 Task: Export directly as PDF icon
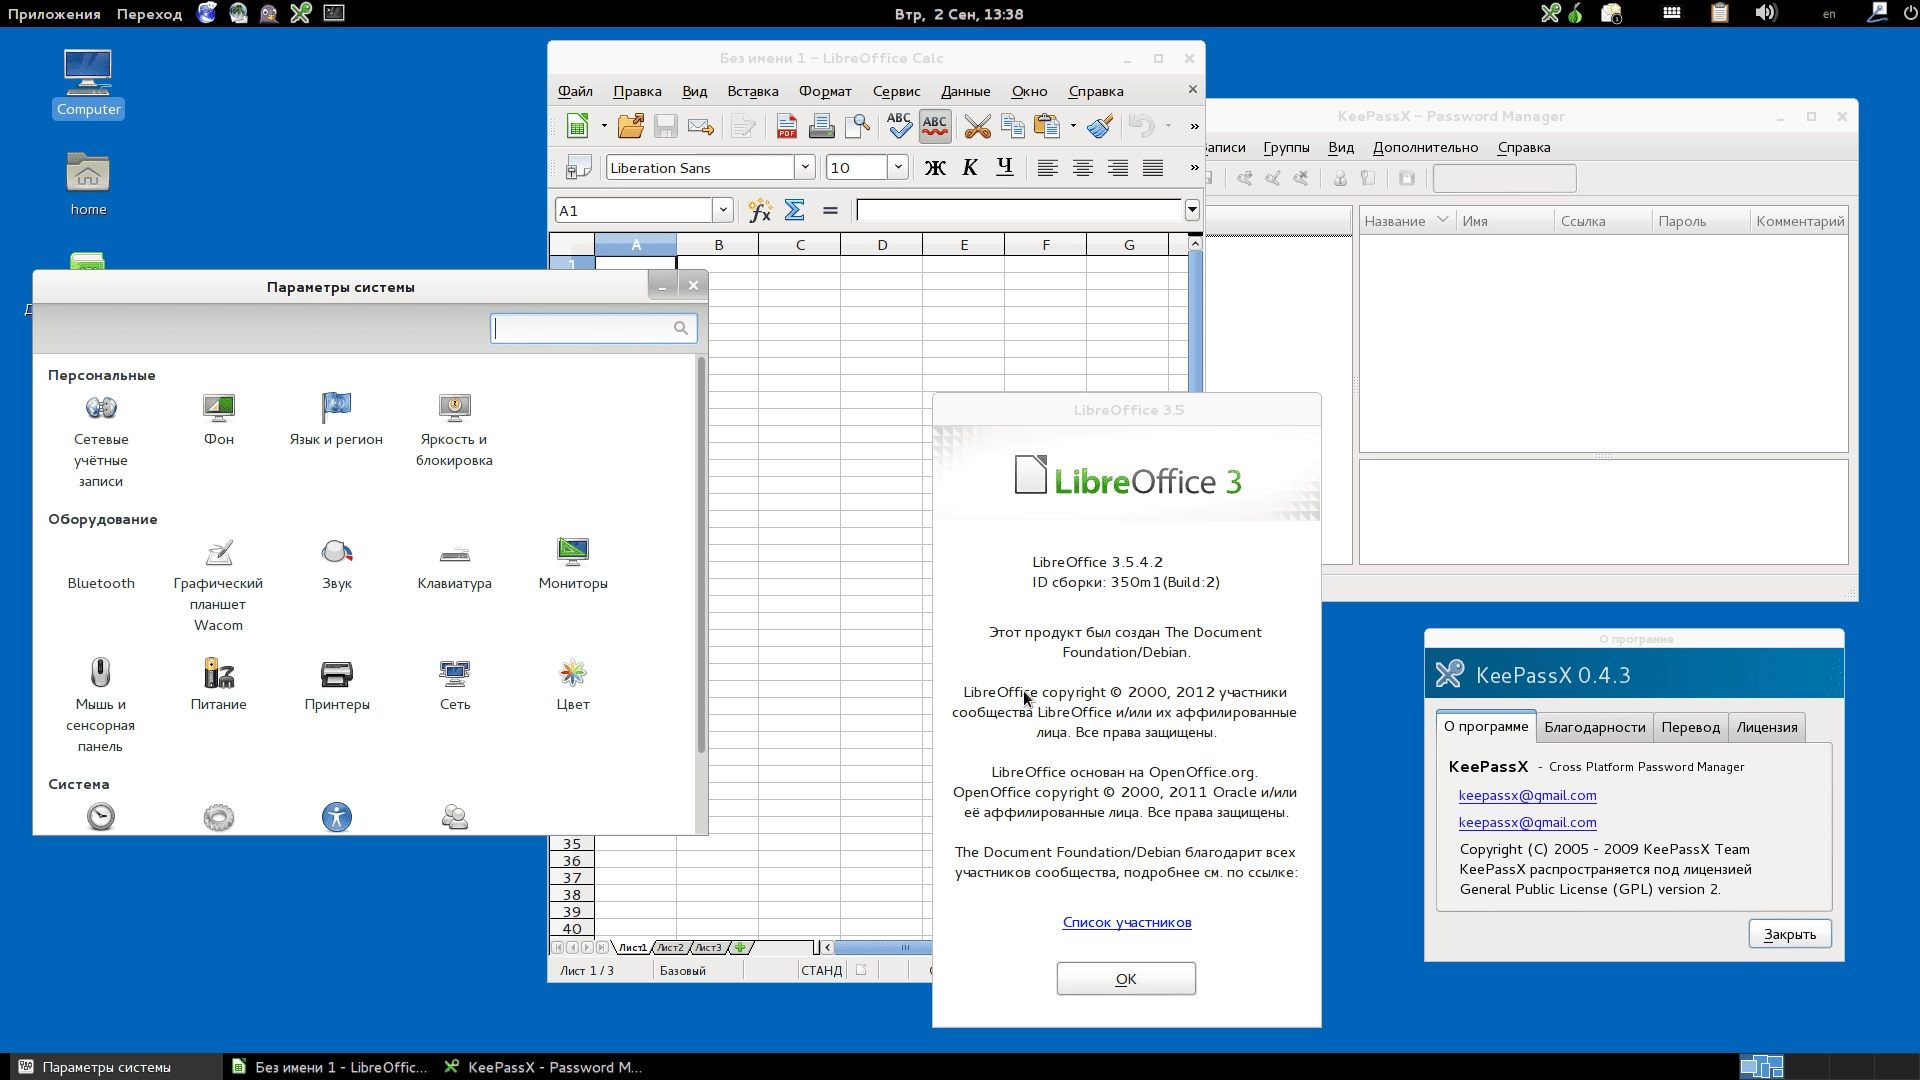pos(787,126)
